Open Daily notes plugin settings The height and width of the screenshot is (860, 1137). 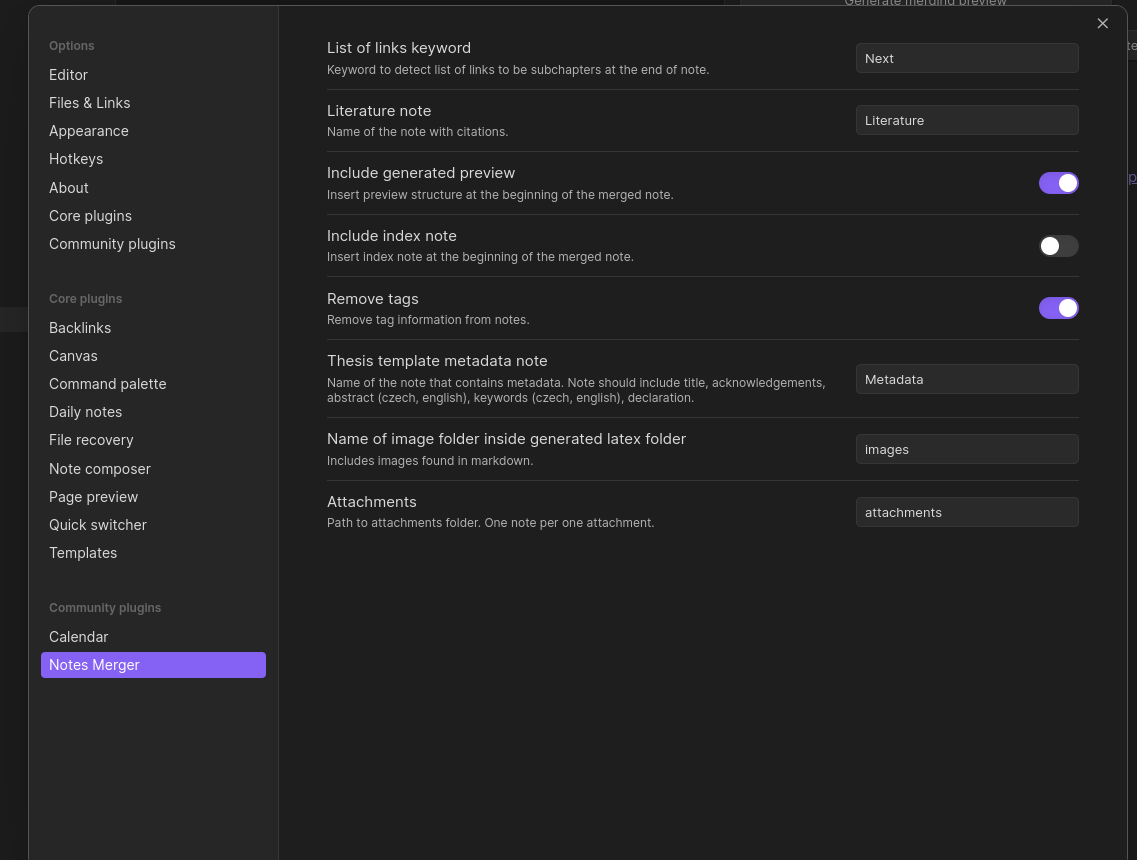(x=85, y=411)
